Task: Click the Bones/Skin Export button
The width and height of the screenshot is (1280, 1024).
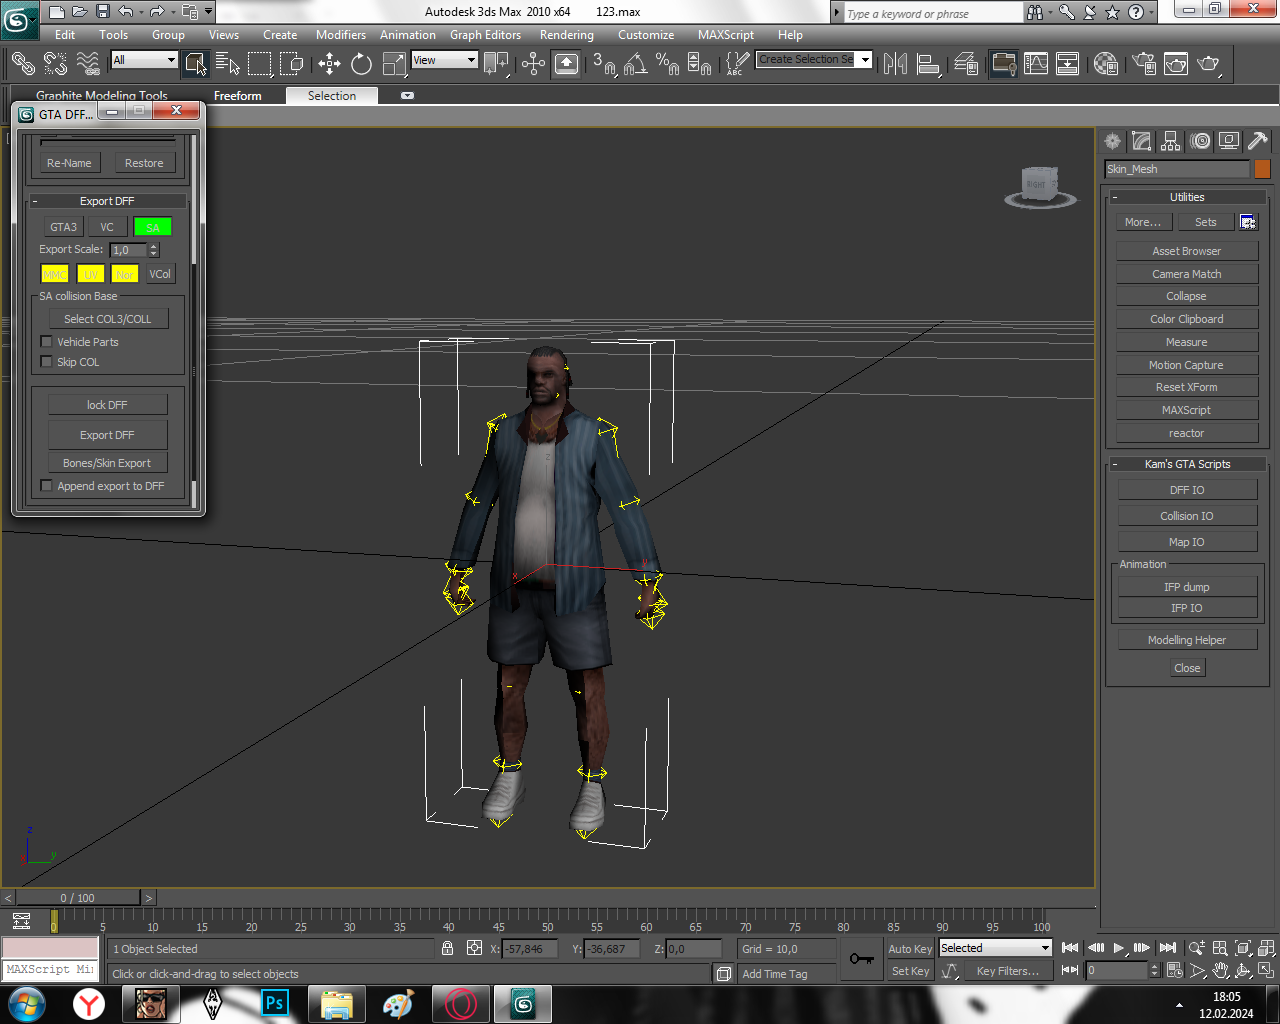Action: tap(107, 463)
